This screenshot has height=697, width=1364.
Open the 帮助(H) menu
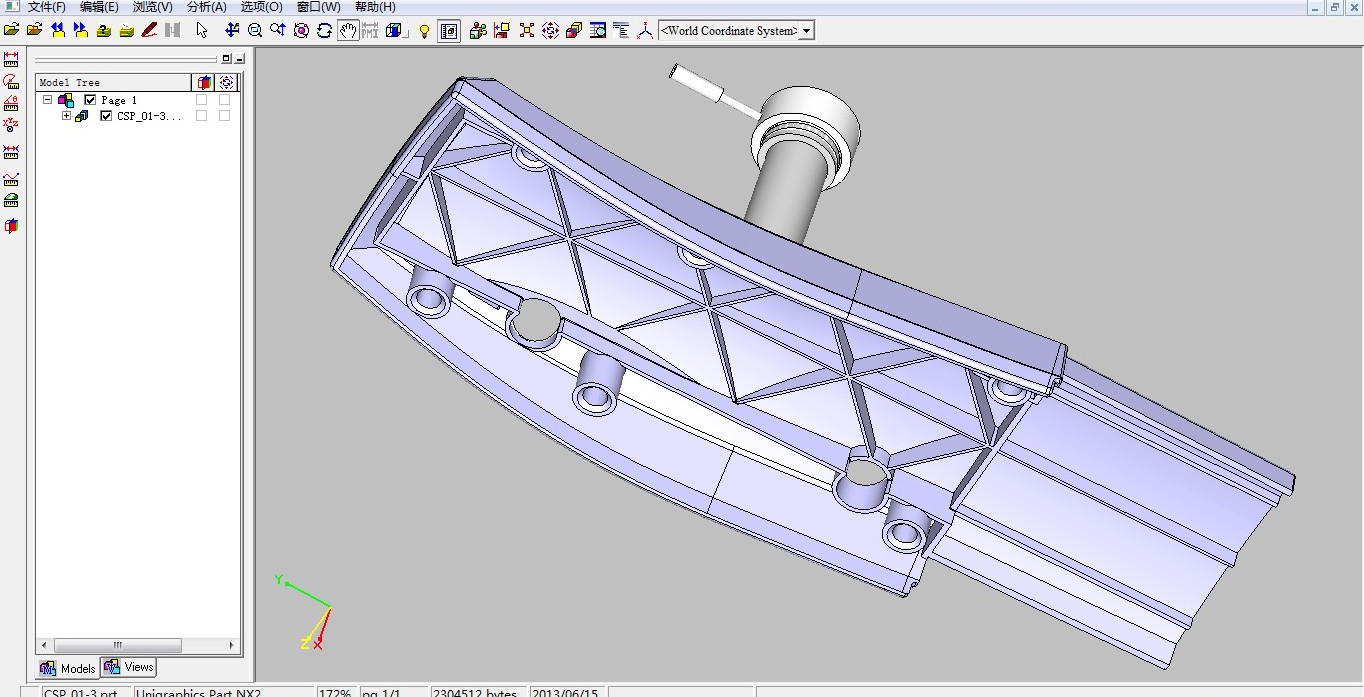pos(375,7)
